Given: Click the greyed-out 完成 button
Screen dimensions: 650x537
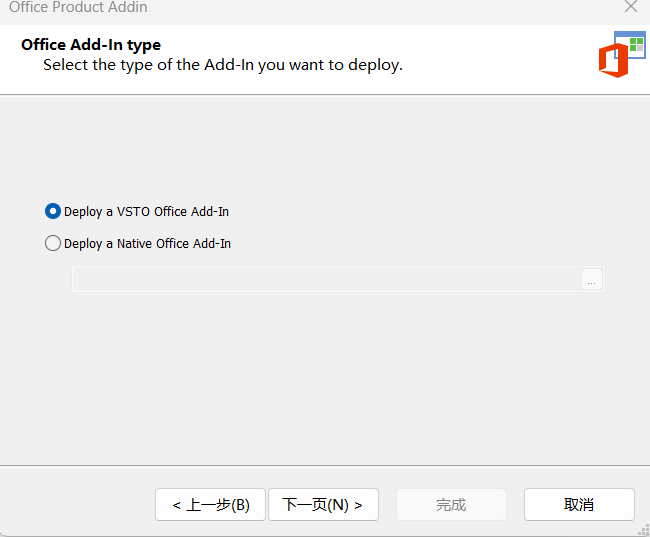Looking at the screenshot, I should (x=451, y=505).
